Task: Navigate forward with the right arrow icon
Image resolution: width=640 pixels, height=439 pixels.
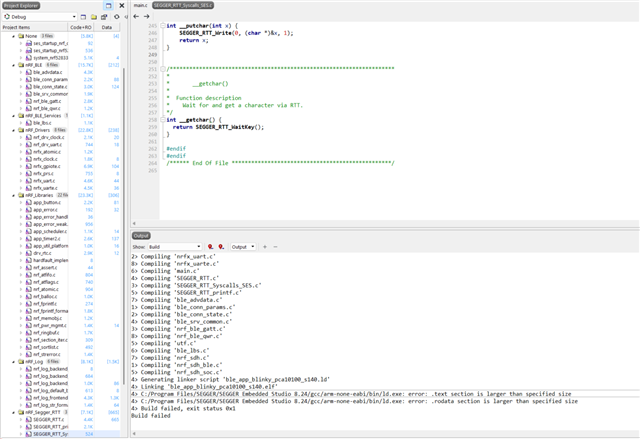Action: tap(147, 17)
